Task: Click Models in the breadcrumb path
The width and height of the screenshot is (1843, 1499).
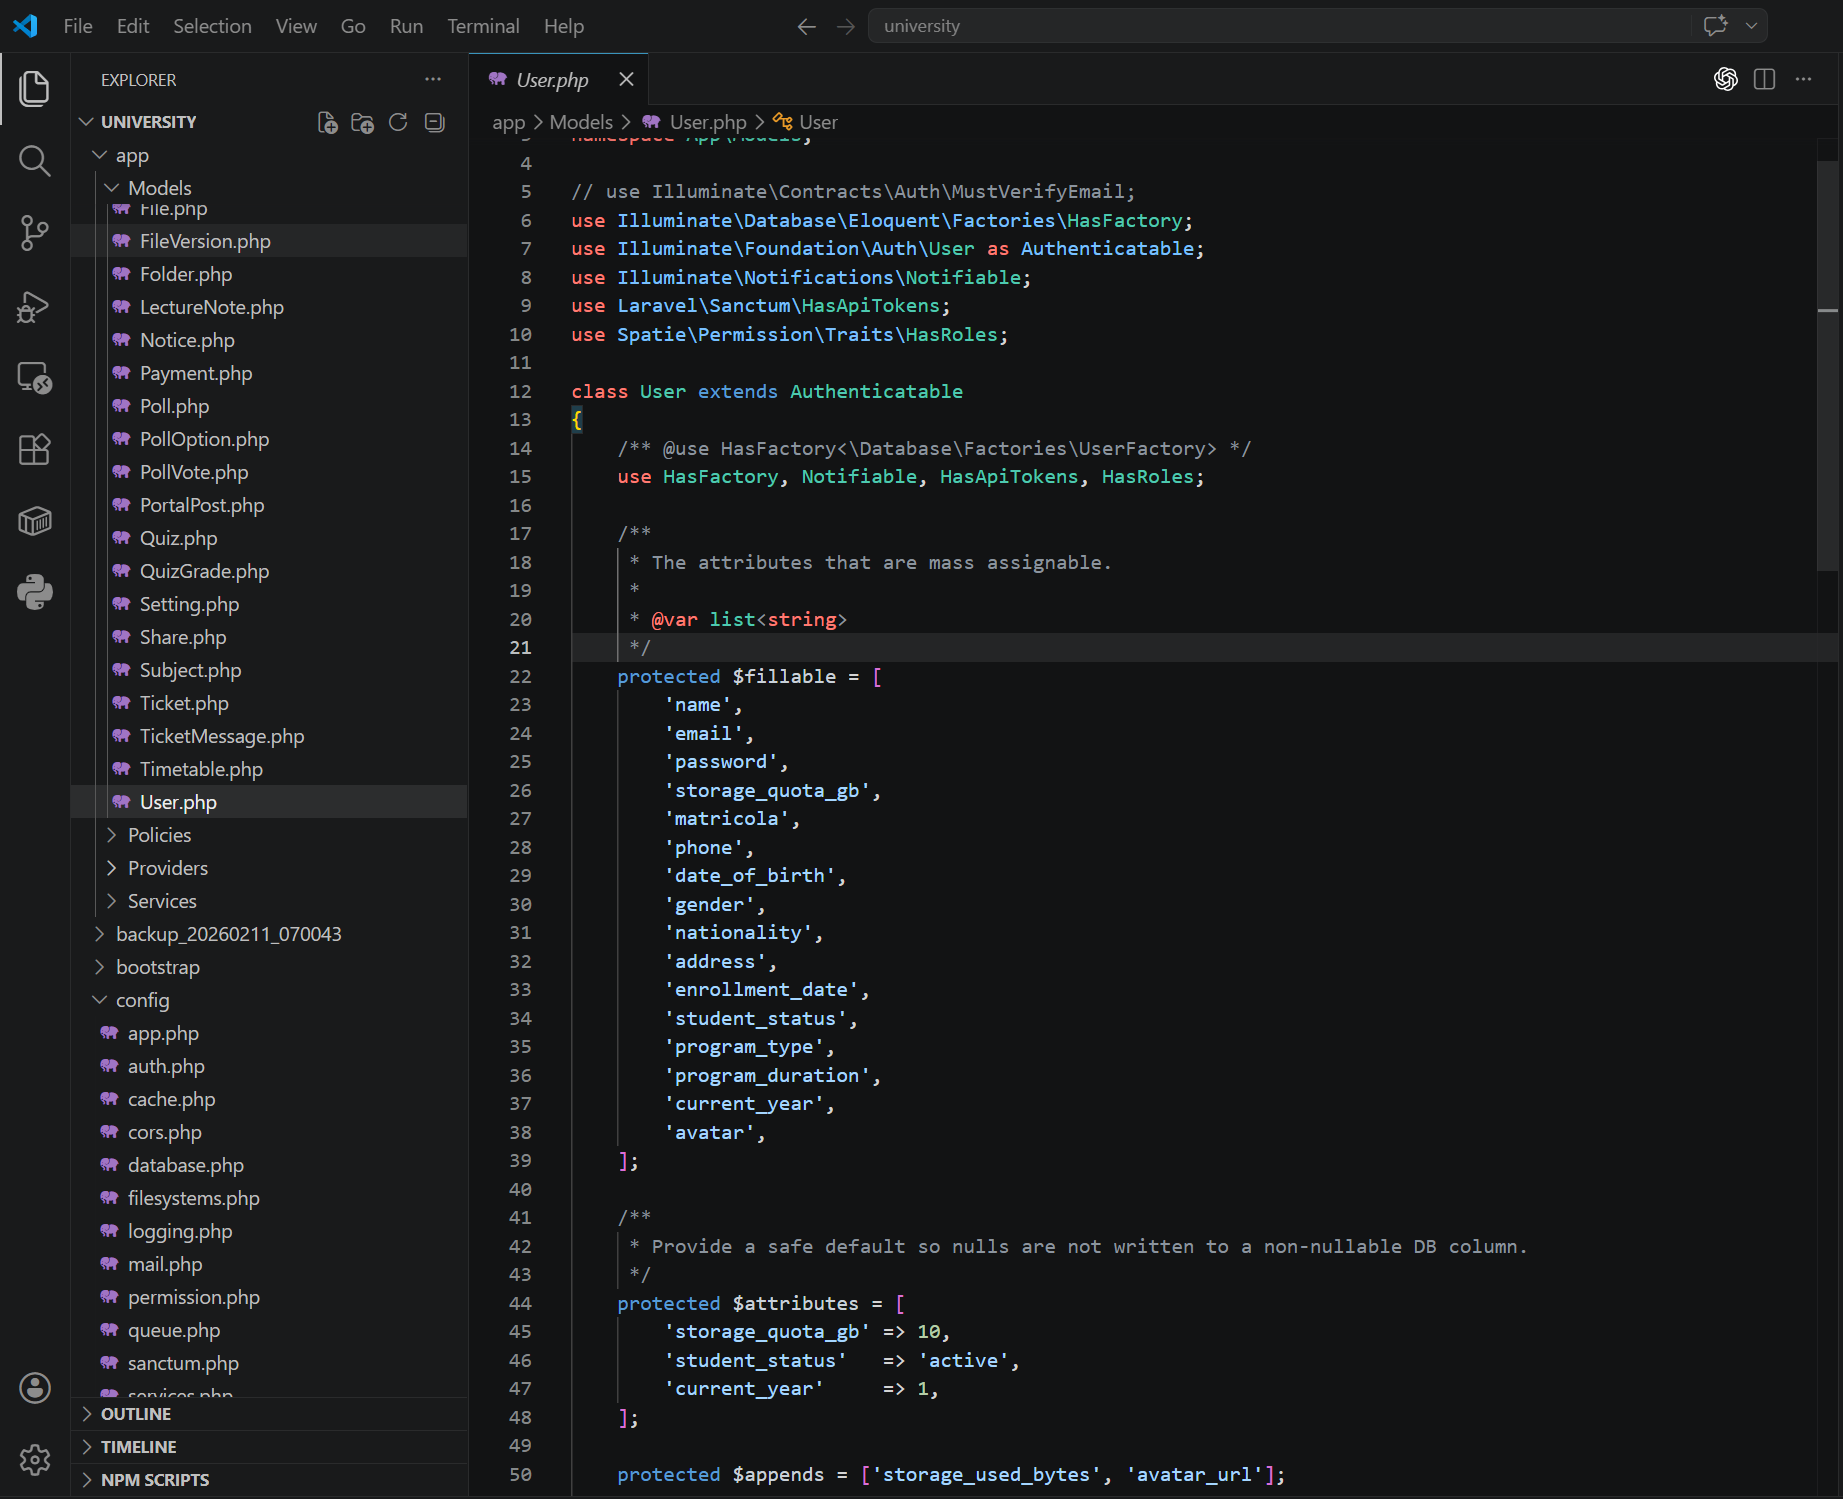Action: click(x=581, y=122)
